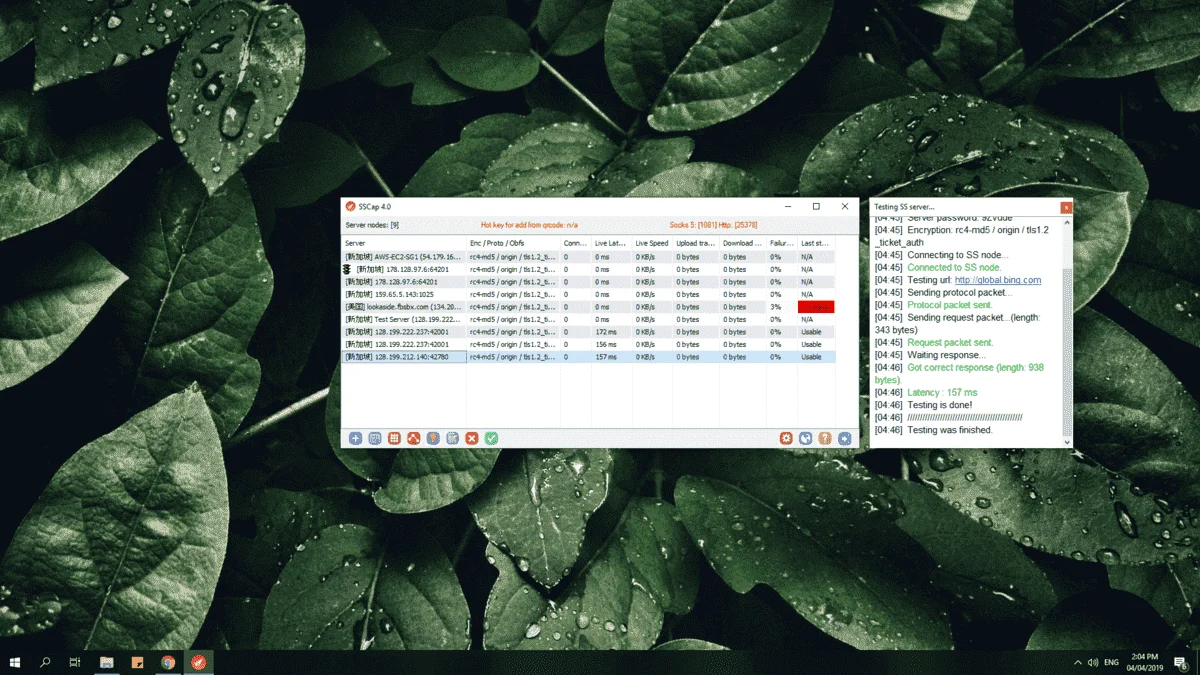
Task: Click the green checkmark icon in toolbar
Action: pos(491,438)
